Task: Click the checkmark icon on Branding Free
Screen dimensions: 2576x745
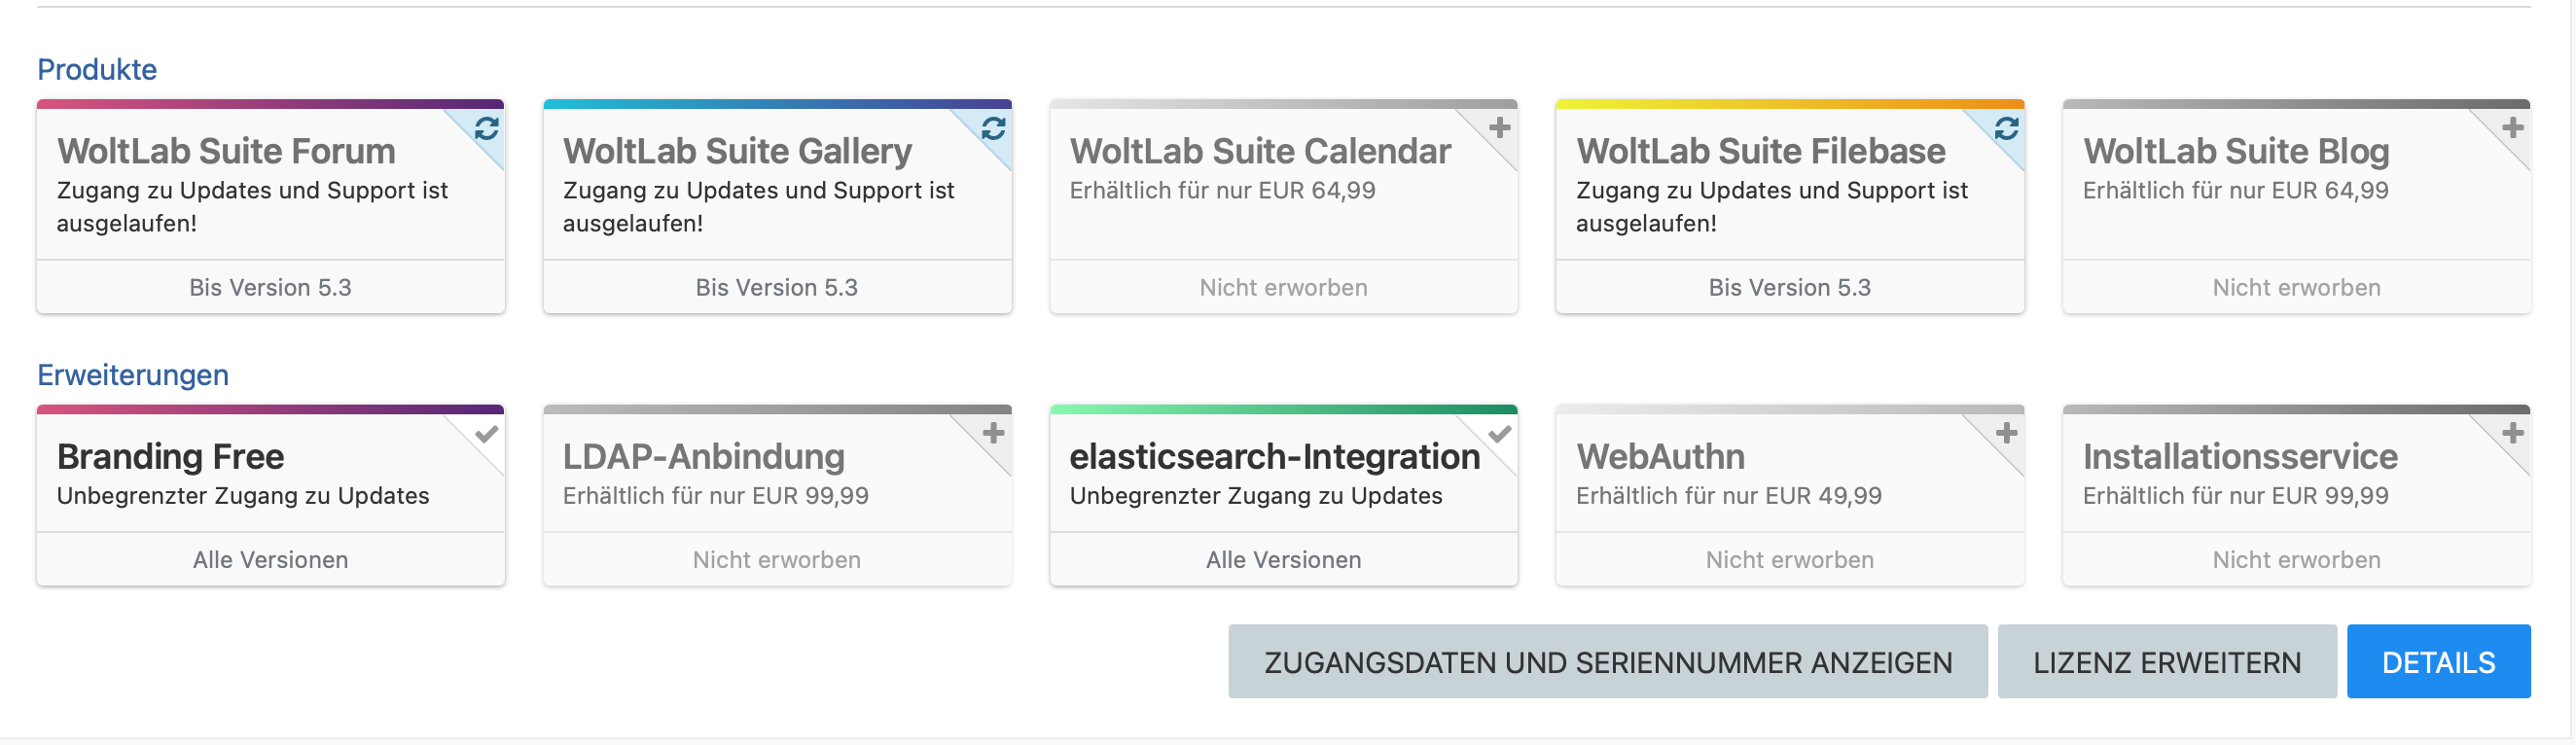Action: pyautogui.click(x=487, y=434)
